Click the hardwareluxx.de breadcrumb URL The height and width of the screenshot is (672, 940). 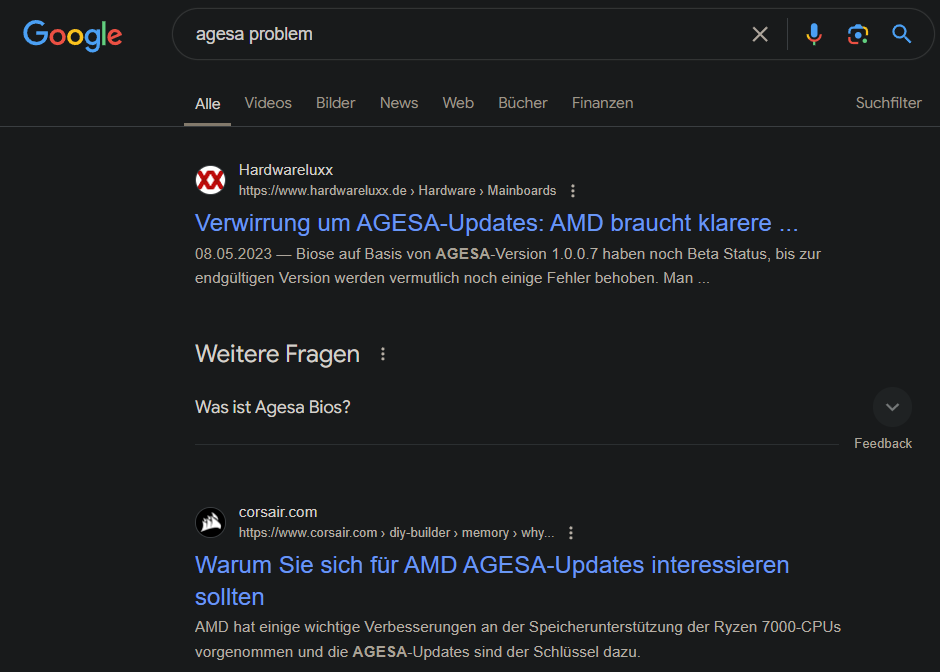(397, 191)
